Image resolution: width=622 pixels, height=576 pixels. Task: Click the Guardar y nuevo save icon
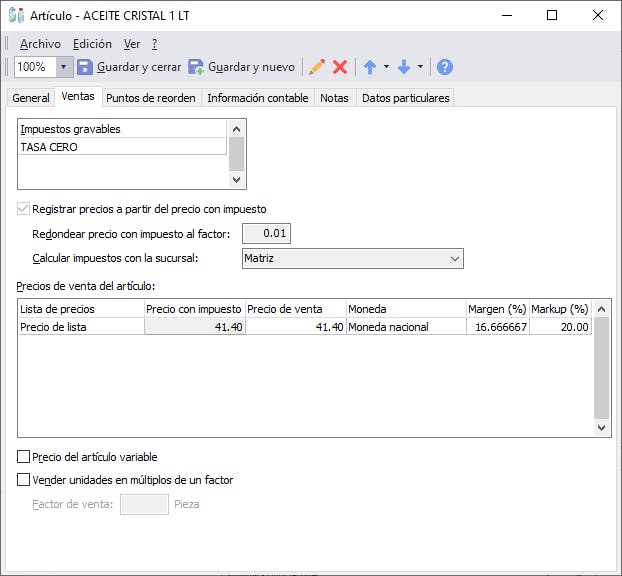(x=196, y=67)
